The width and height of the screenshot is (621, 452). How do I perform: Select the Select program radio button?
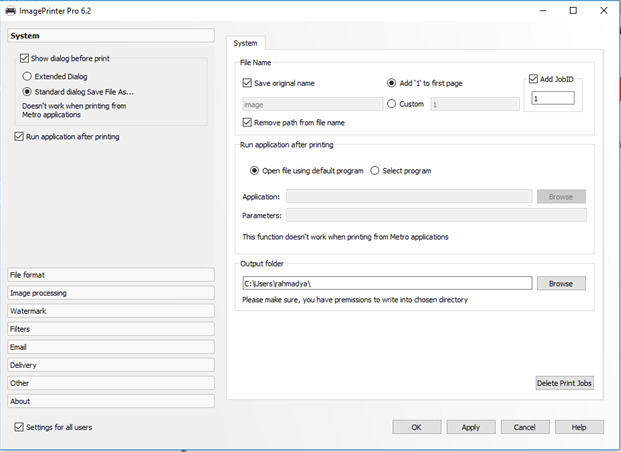click(375, 171)
